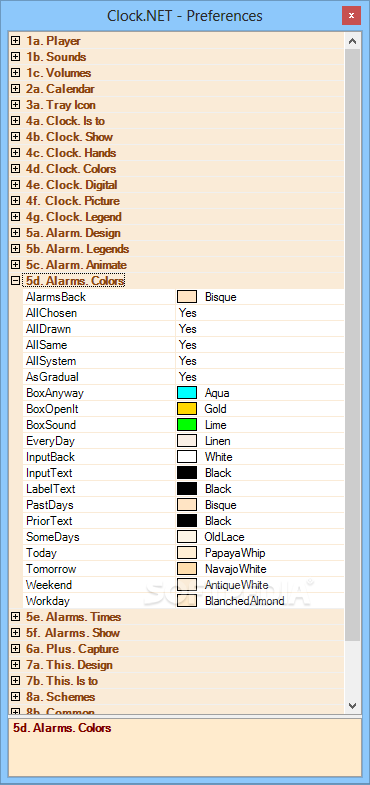Select the 5b. Alarm. Legends heading
The image size is (370, 785).
77,249
